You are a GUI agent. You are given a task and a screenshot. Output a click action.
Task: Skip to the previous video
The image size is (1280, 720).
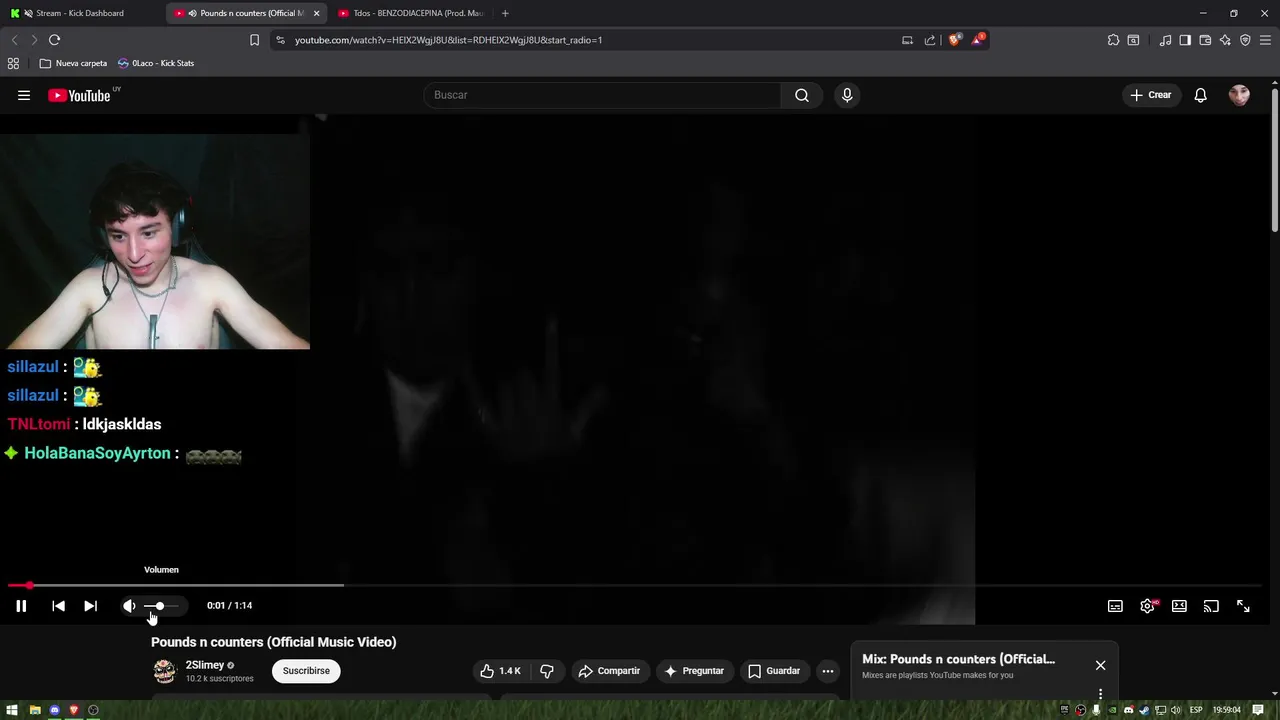[x=58, y=606]
